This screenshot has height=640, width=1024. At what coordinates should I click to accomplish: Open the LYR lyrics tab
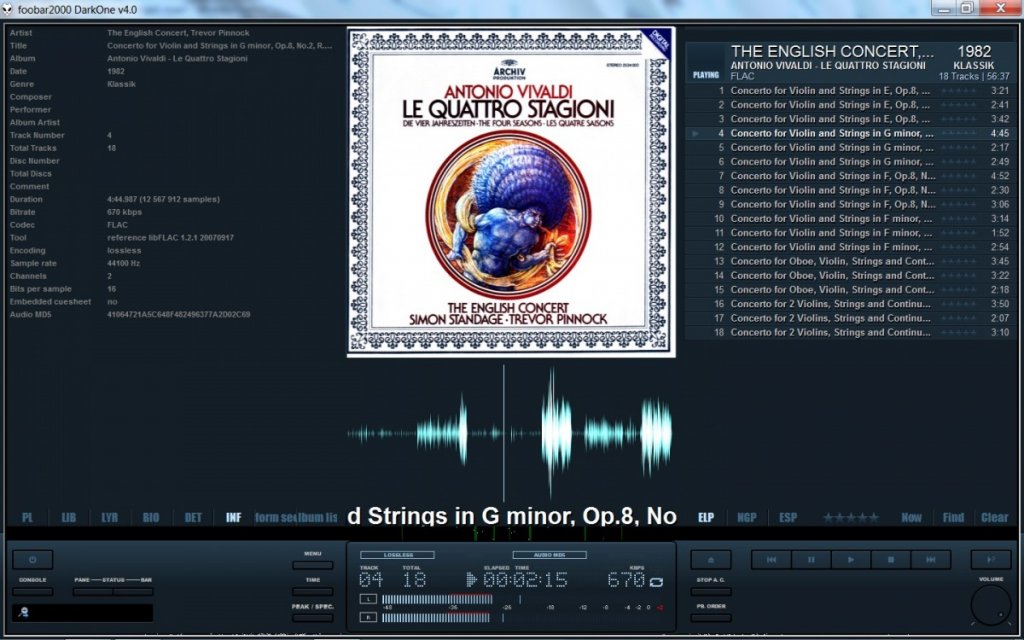(x=110, y=517)
